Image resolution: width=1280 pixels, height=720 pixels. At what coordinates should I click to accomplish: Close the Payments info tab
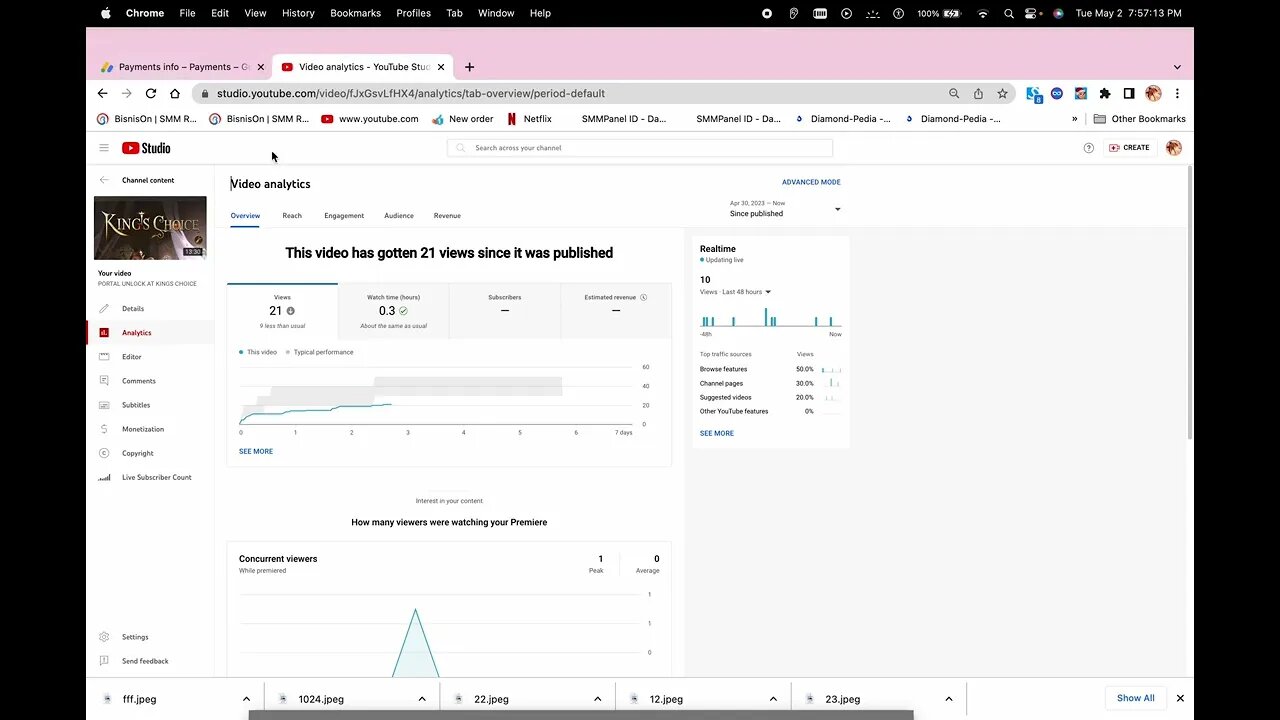pos(261,67)
